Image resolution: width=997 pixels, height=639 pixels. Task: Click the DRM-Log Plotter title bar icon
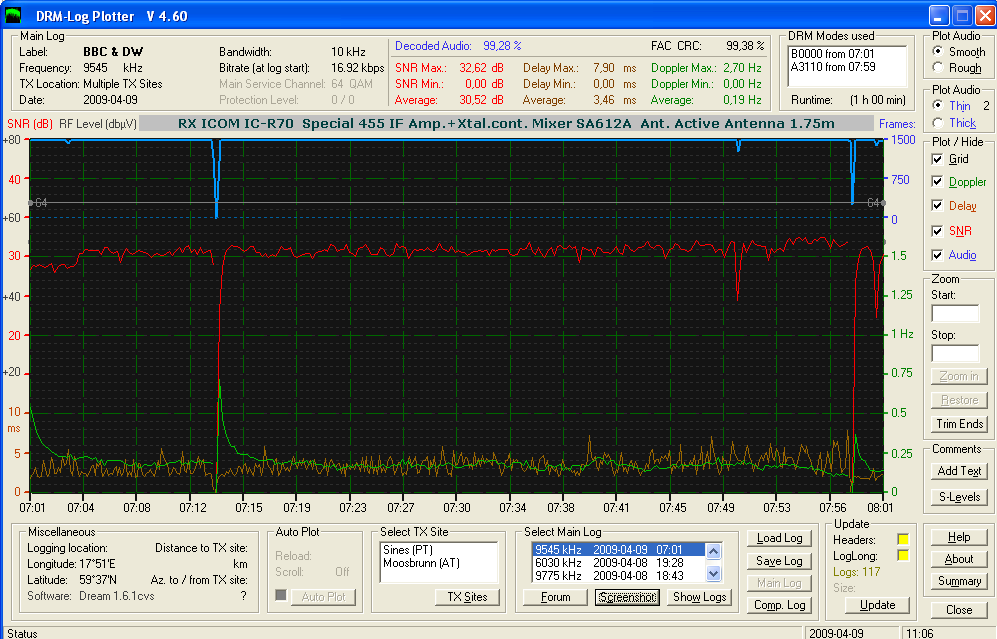pos(13,15)
